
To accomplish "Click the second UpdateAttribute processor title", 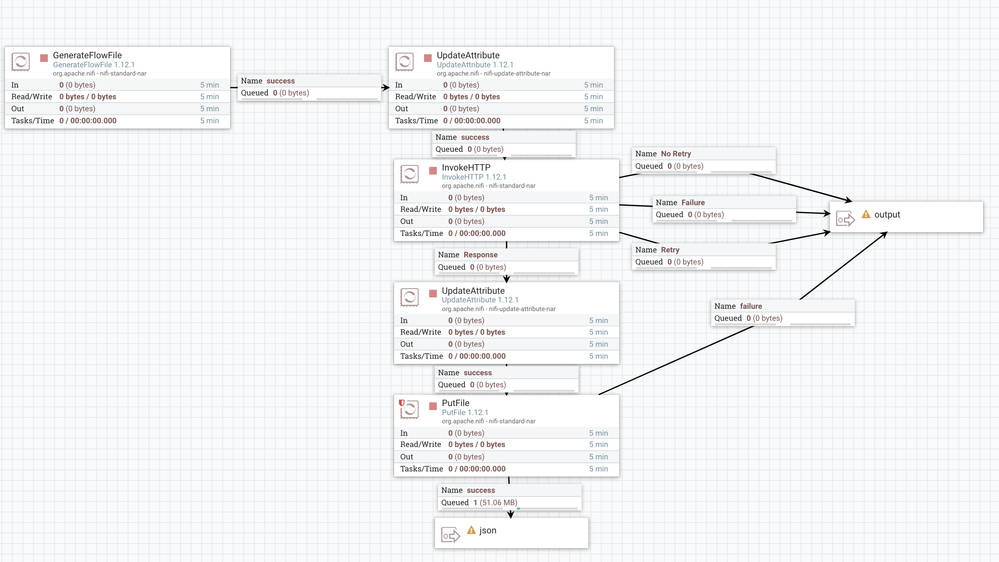I will tap(473, 291).
